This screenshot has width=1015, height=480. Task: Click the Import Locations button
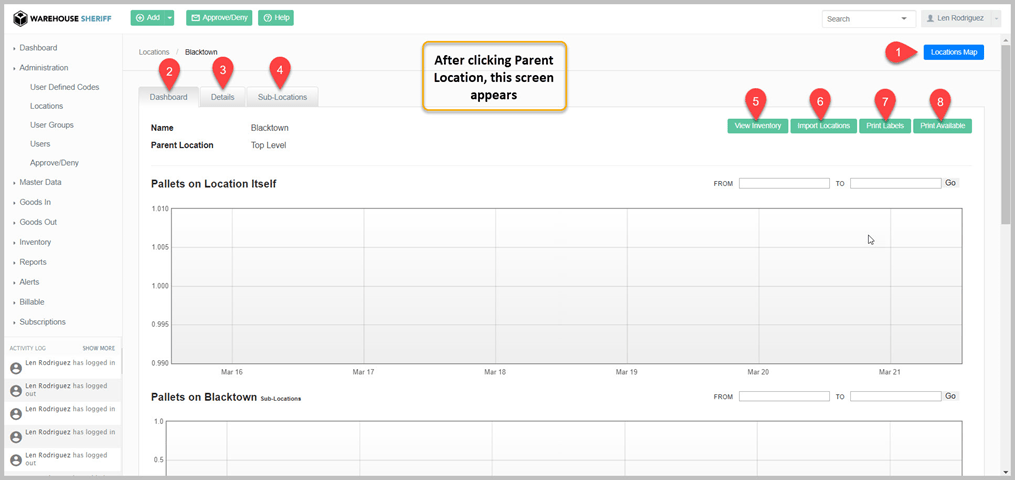point(823,126)
